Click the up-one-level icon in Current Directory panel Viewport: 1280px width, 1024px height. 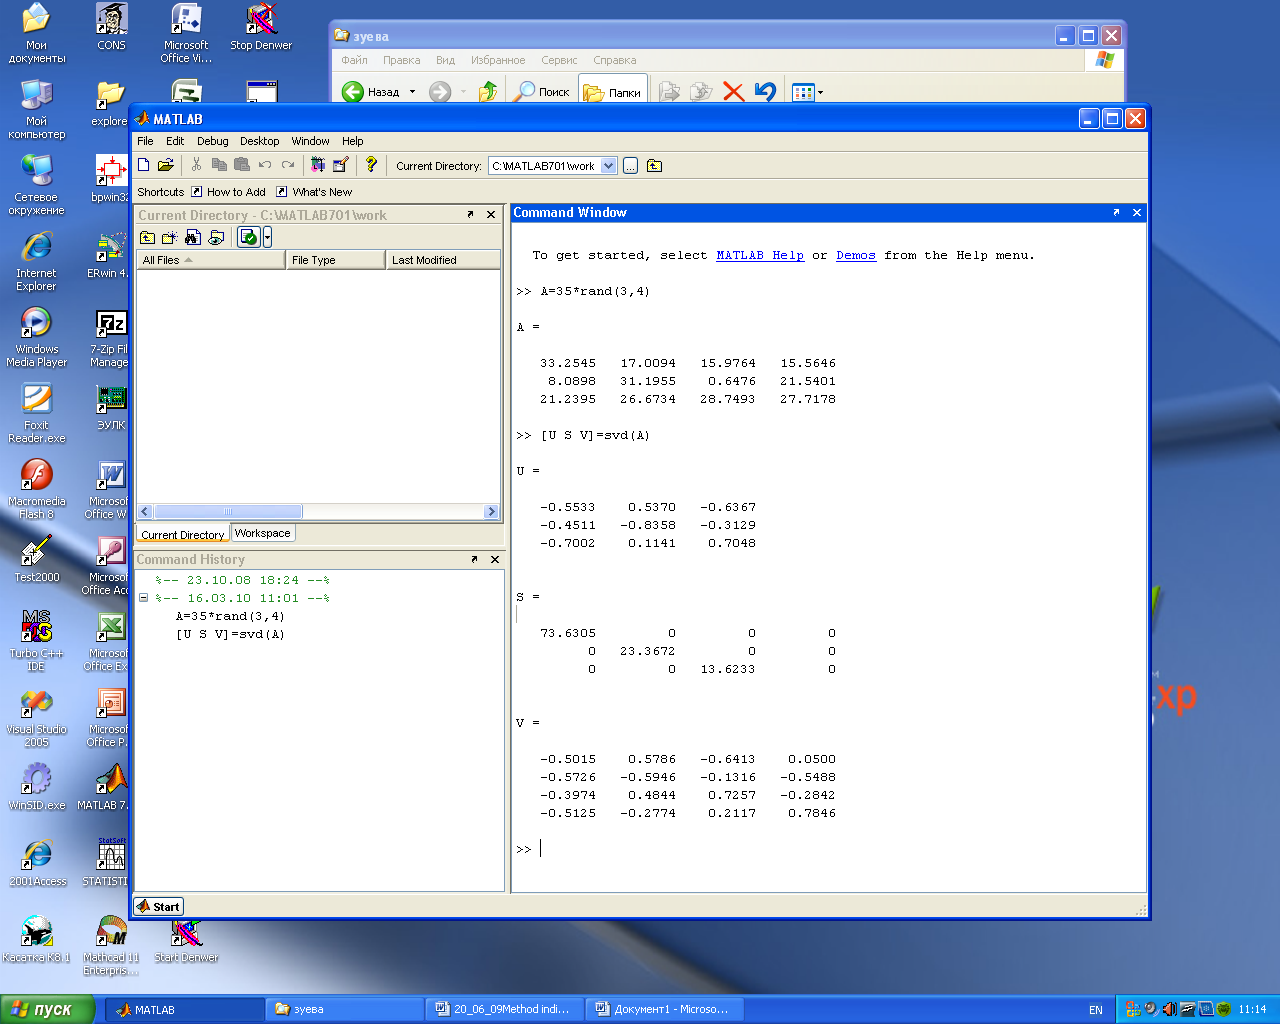click(x=147, y=237)
